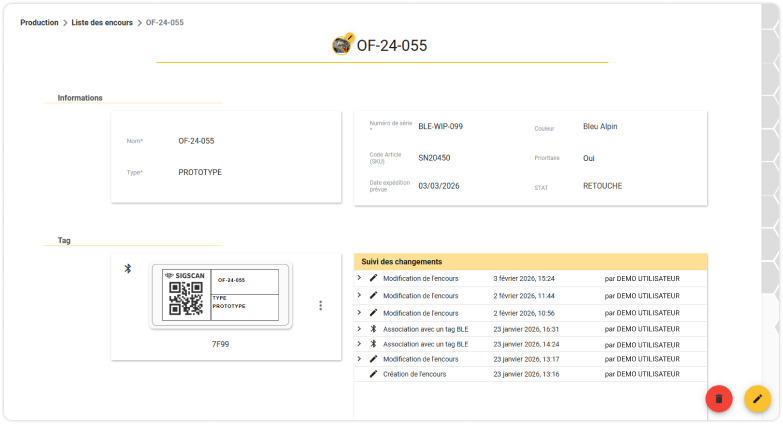Expand the 2 février 2026, 10:56 change row

point(359,313)
